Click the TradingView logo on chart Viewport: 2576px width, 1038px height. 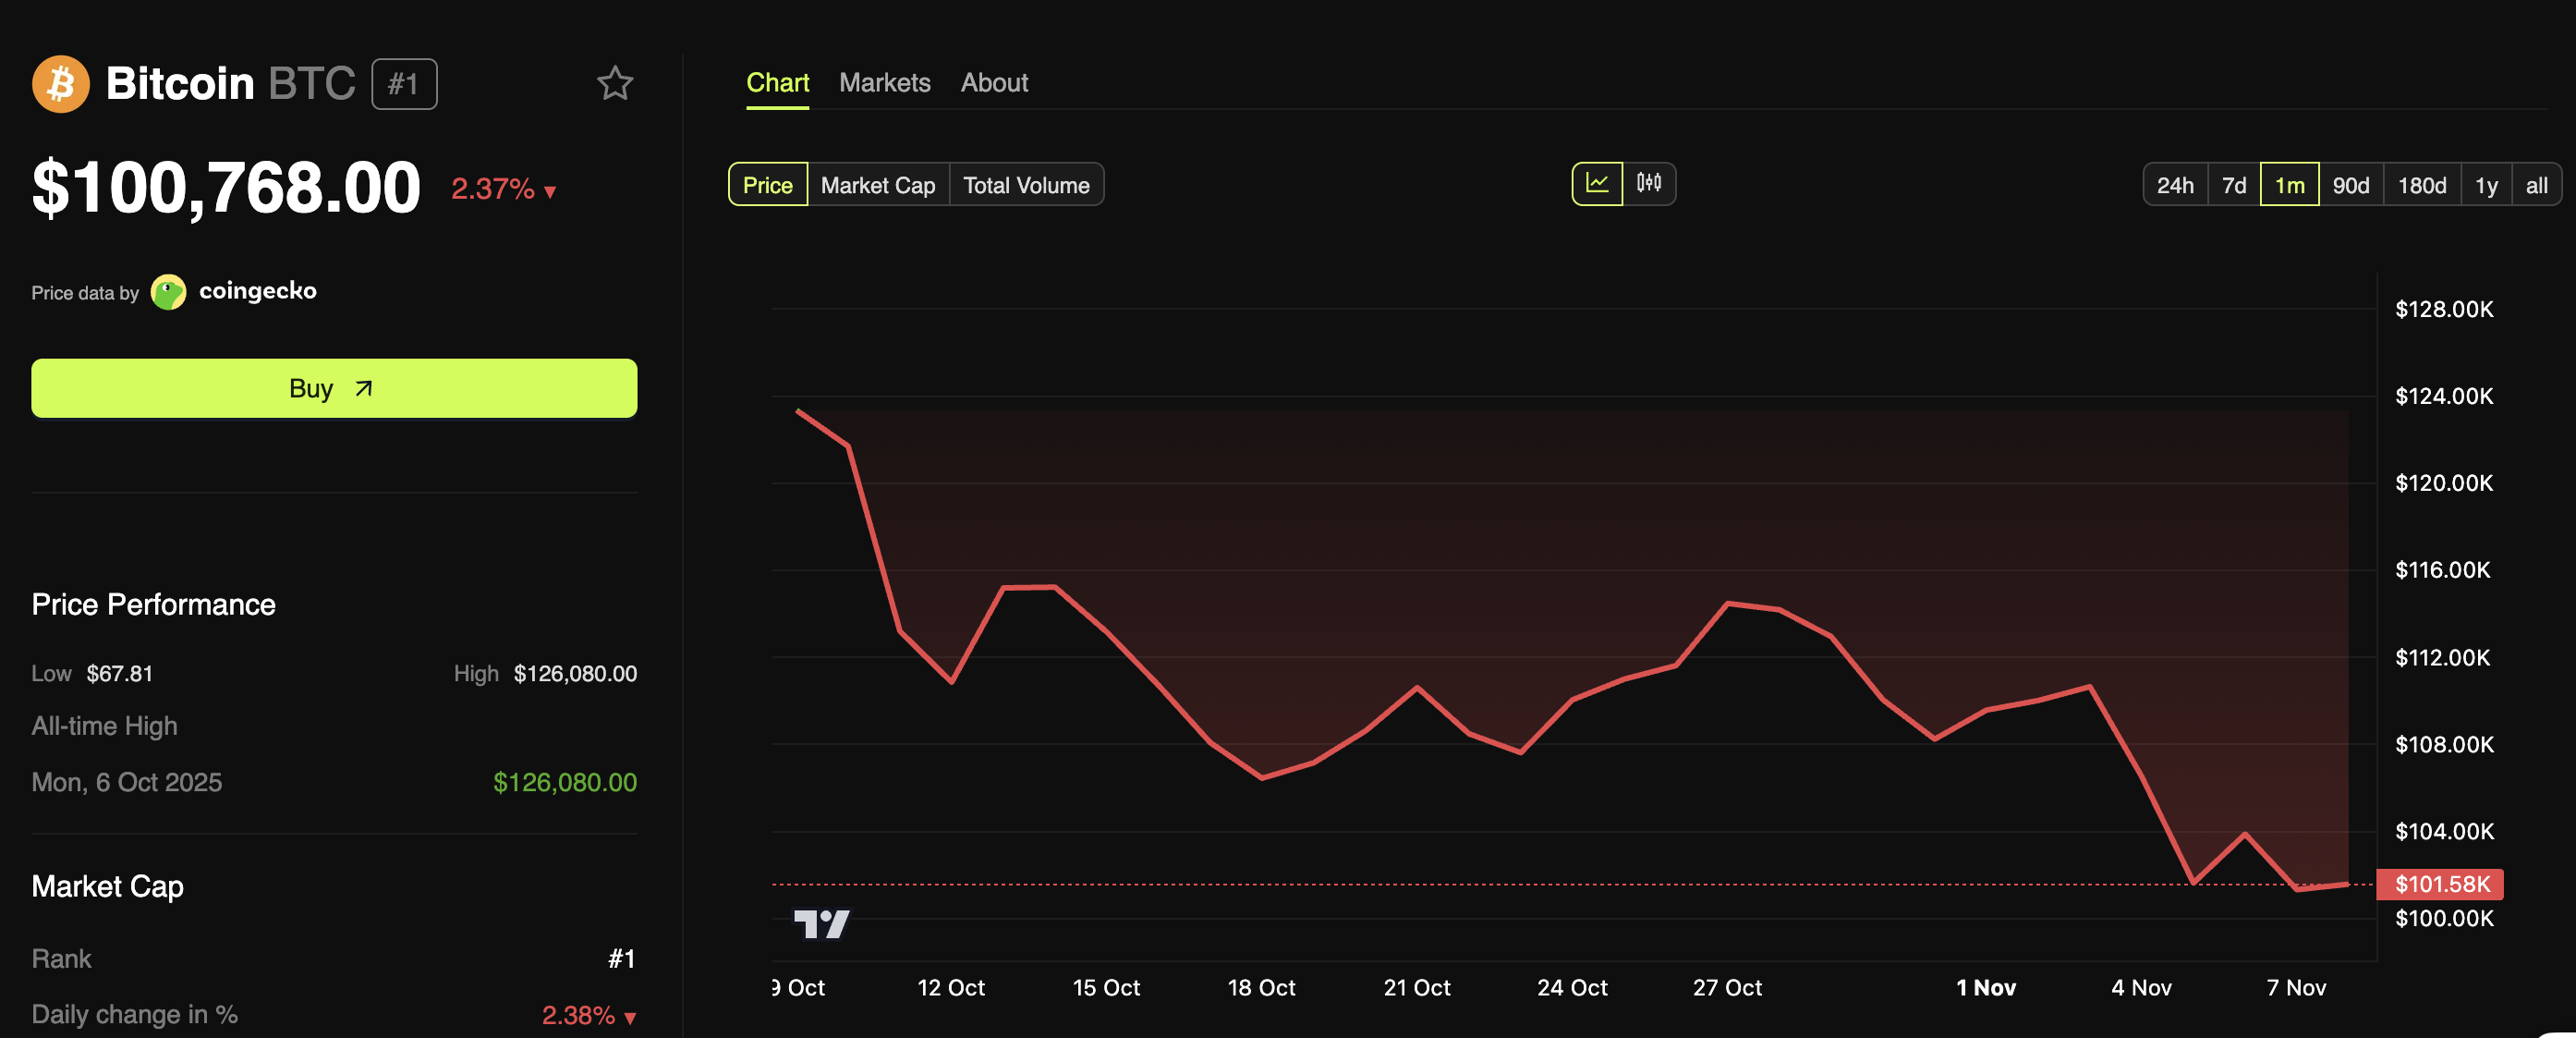click(821, 923)
